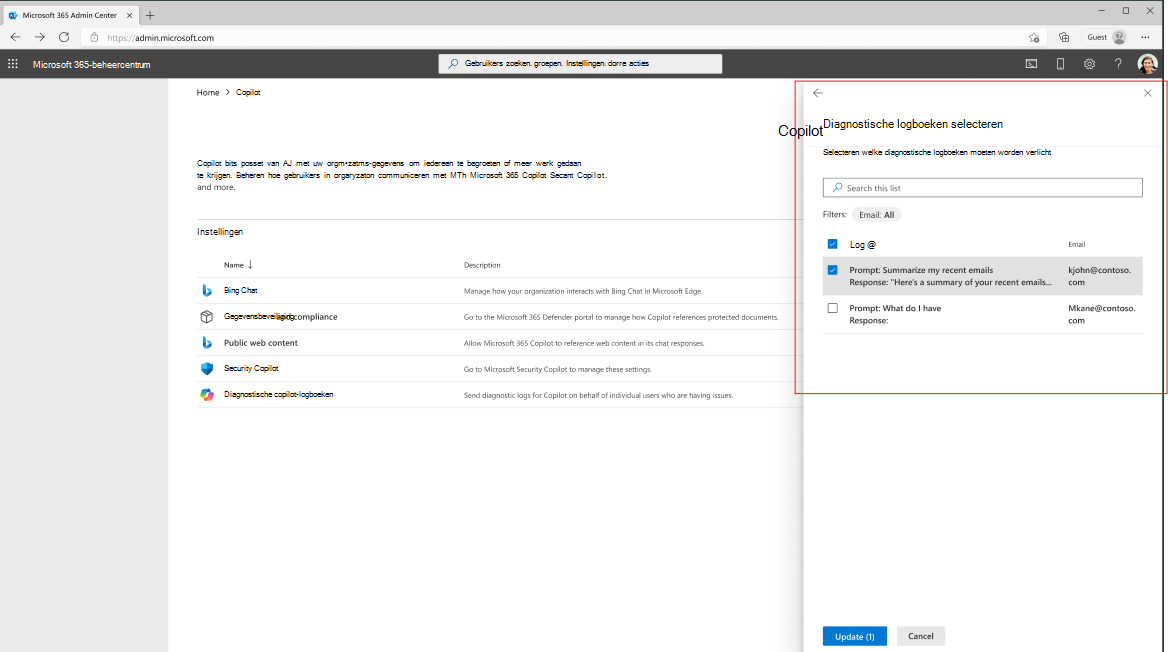Click Copilot breadcrumb

[x=248, y=92]
